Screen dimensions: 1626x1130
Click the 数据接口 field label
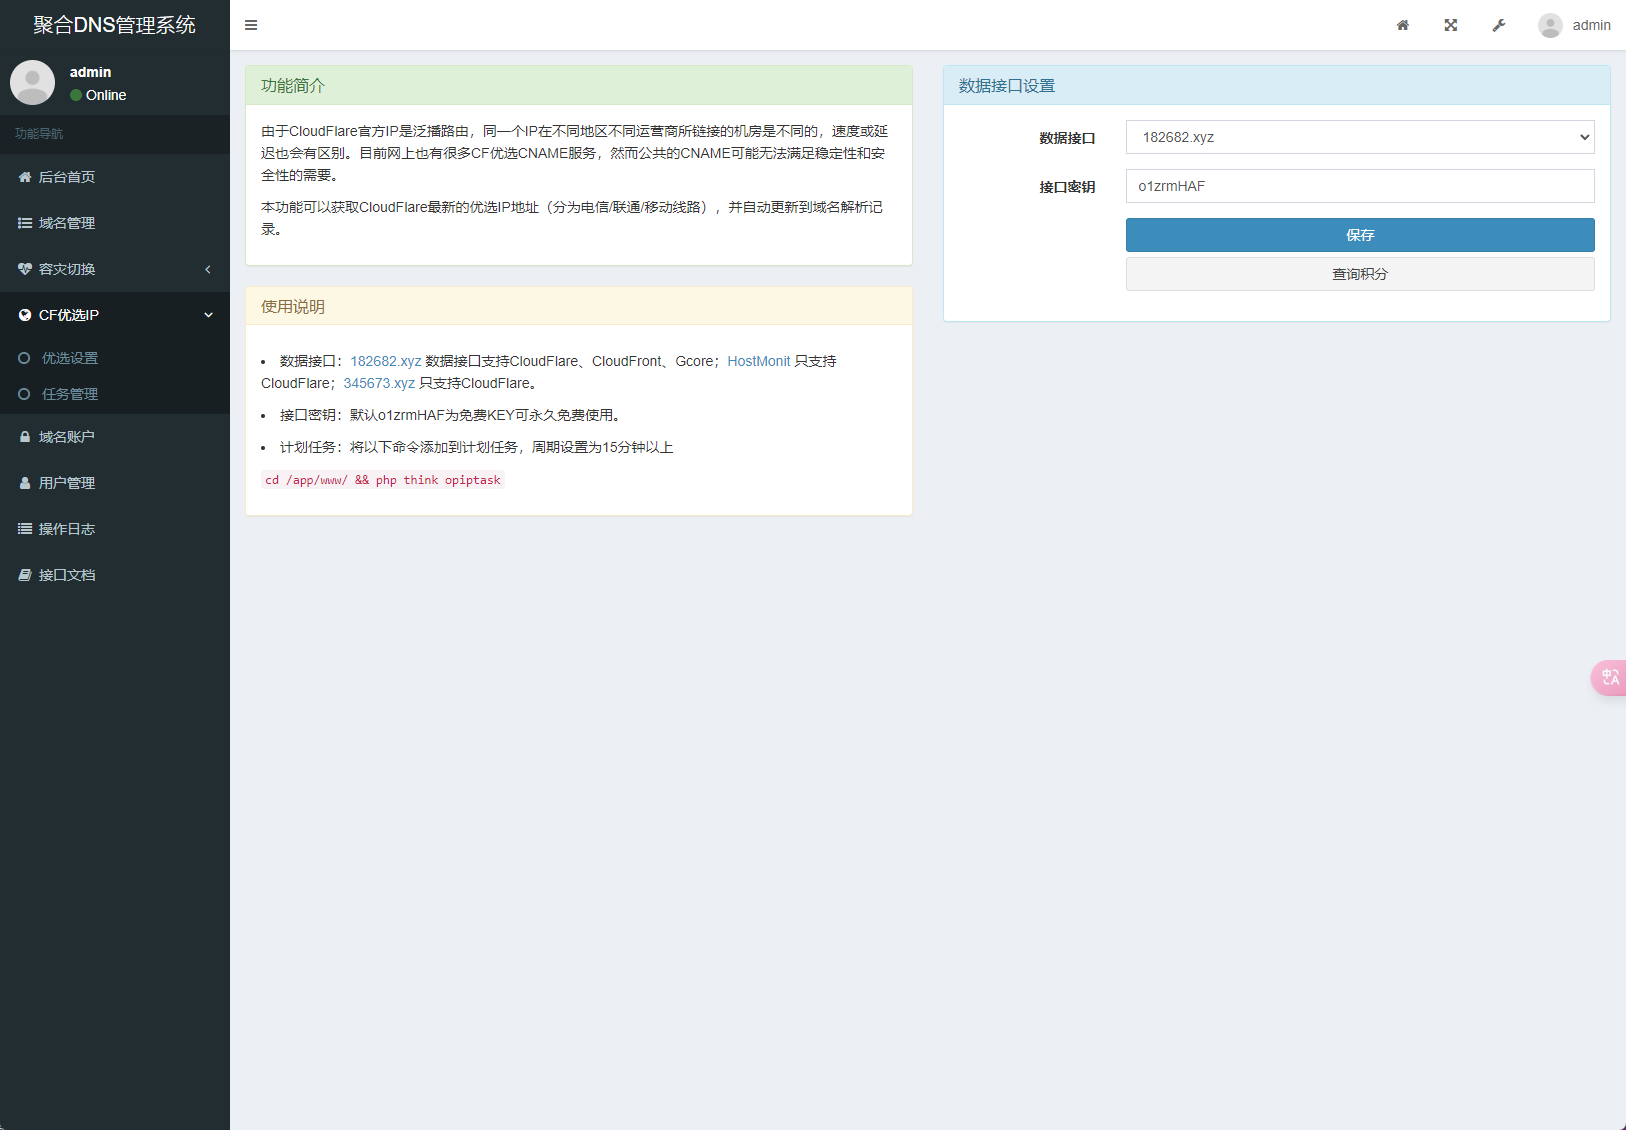[x=1067, y=138]
